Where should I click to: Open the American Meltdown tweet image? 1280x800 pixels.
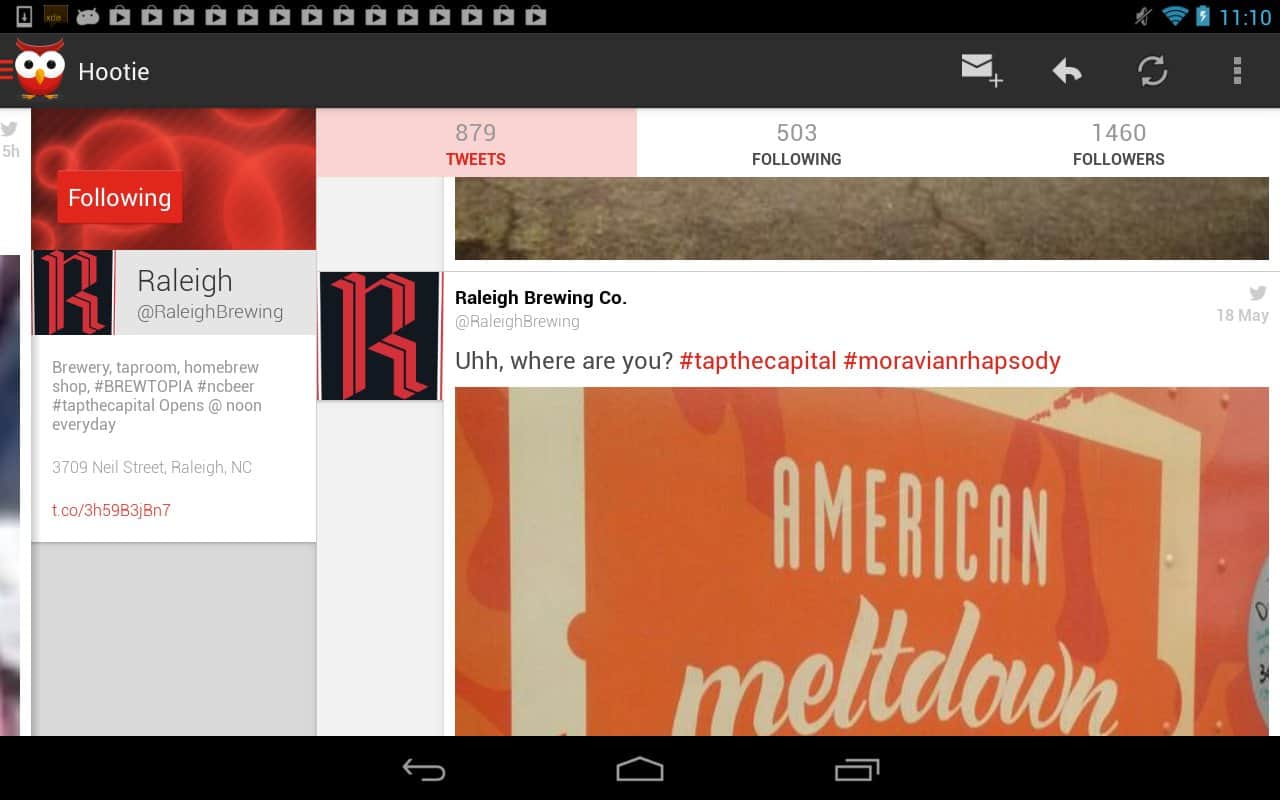click(x=860, y=560)
